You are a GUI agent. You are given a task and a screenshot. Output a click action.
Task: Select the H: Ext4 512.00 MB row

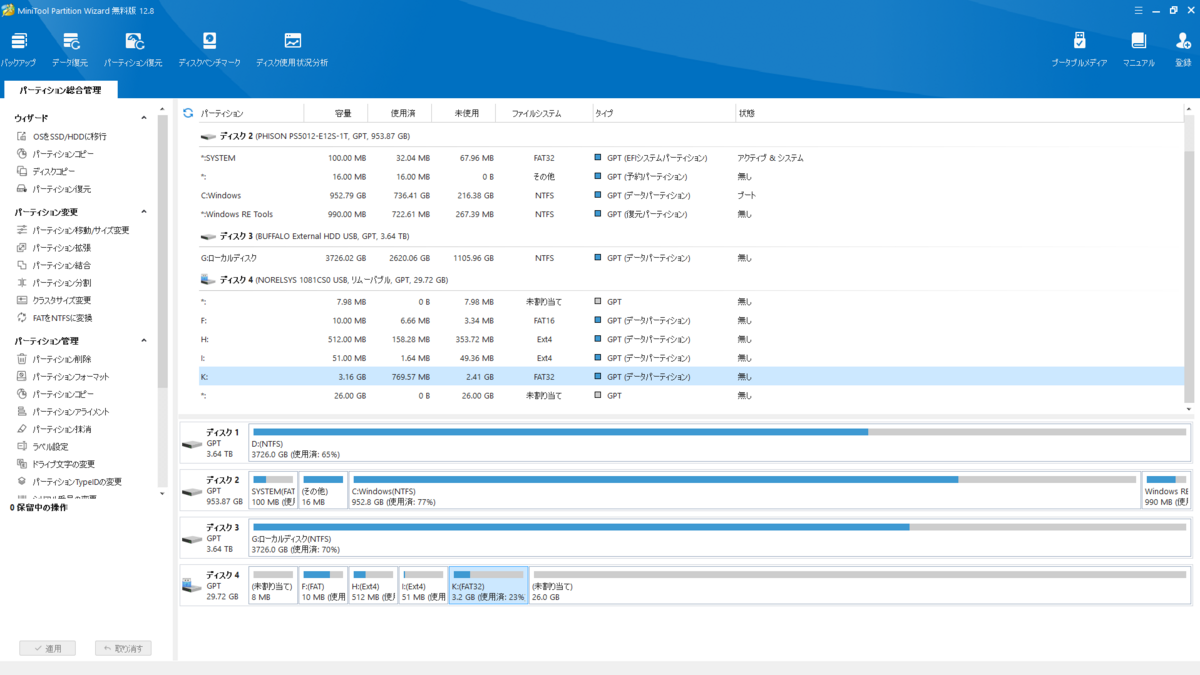tap(690, 339)
